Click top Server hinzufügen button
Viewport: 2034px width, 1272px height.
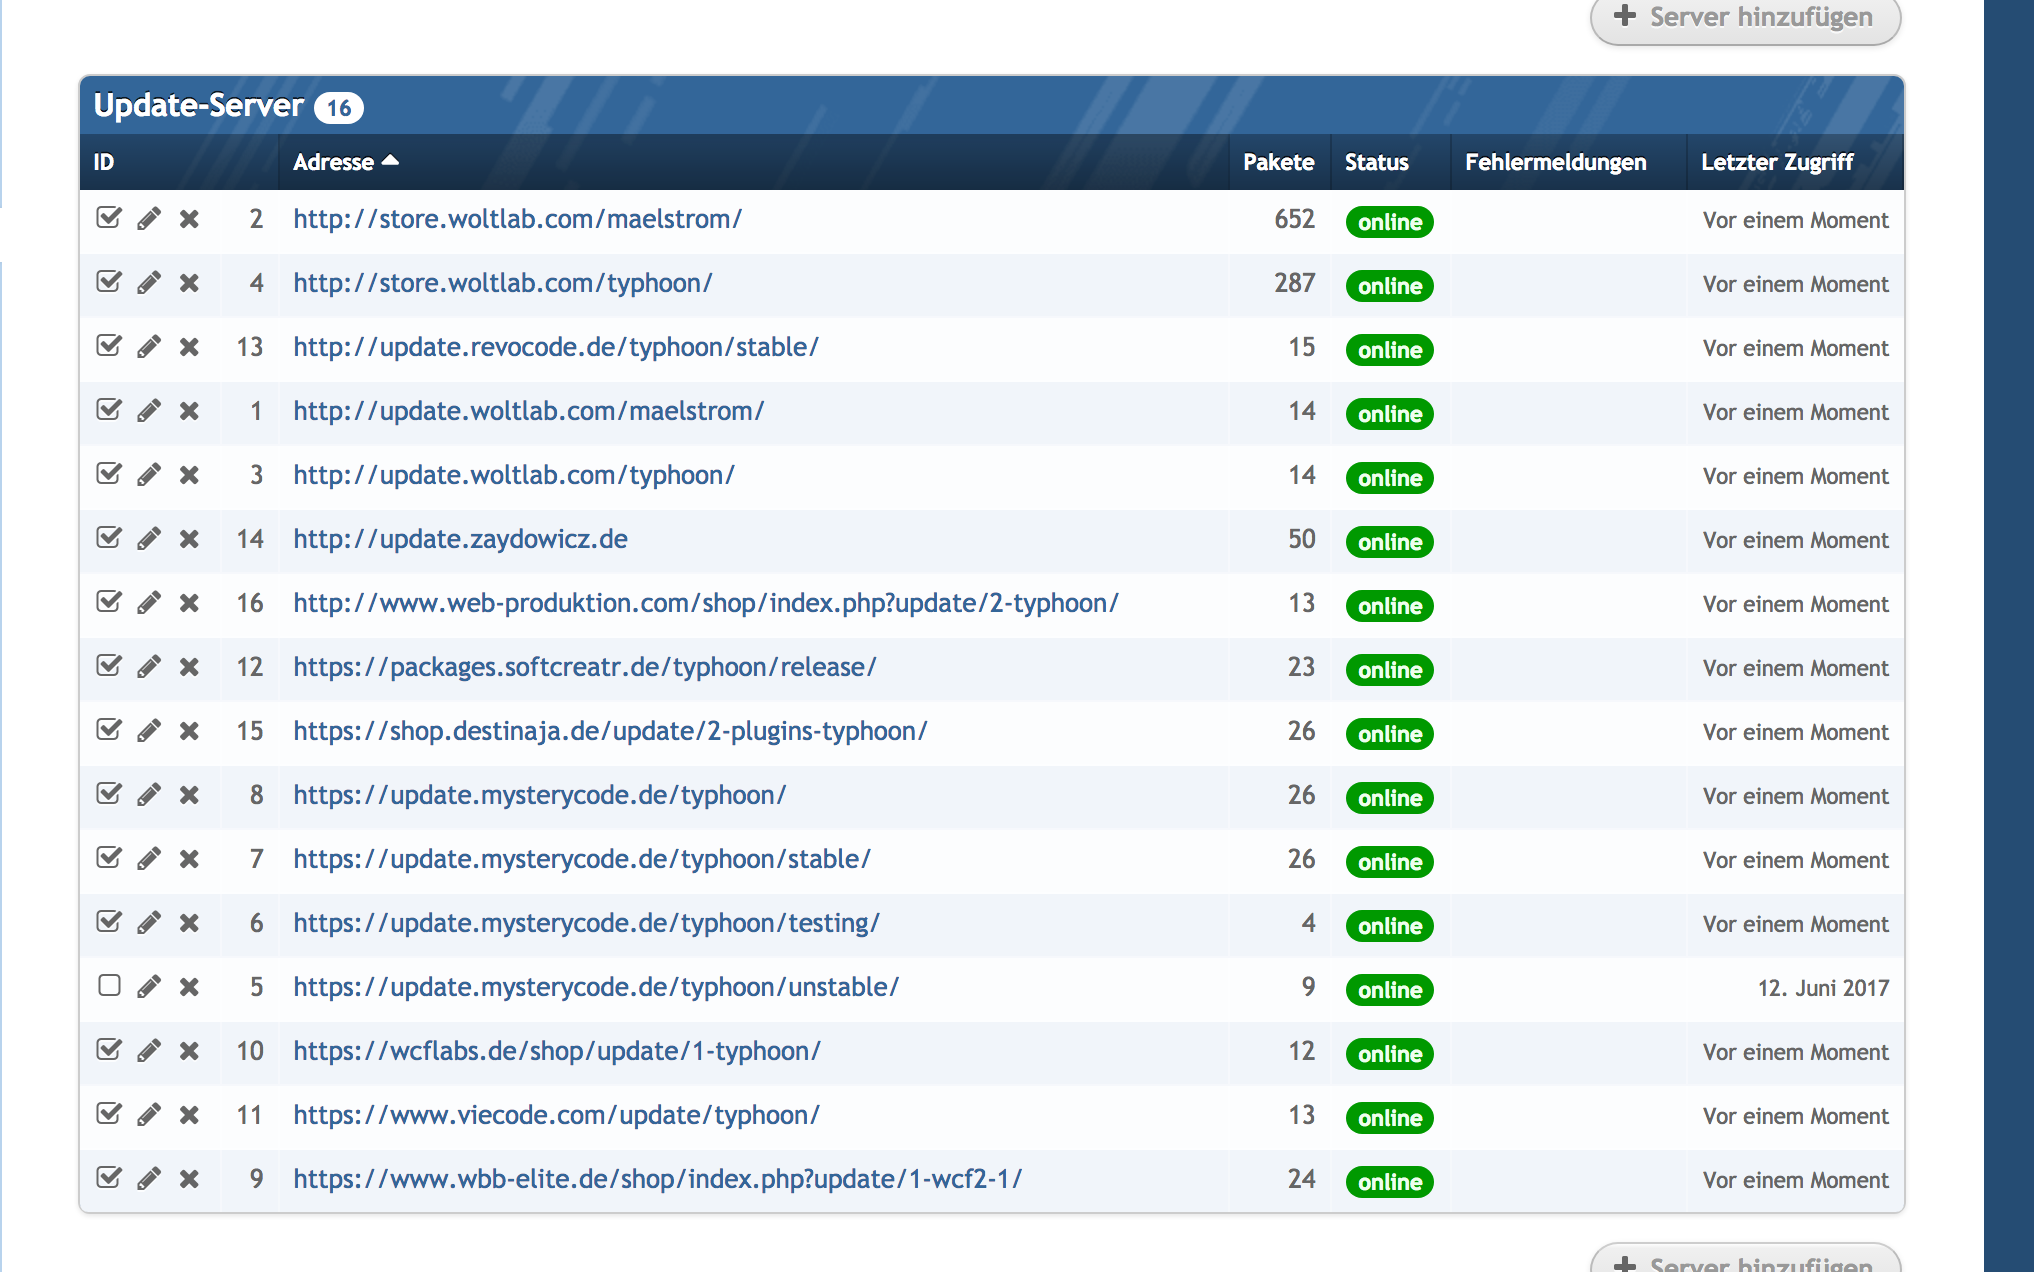[x=1745, y=18]
